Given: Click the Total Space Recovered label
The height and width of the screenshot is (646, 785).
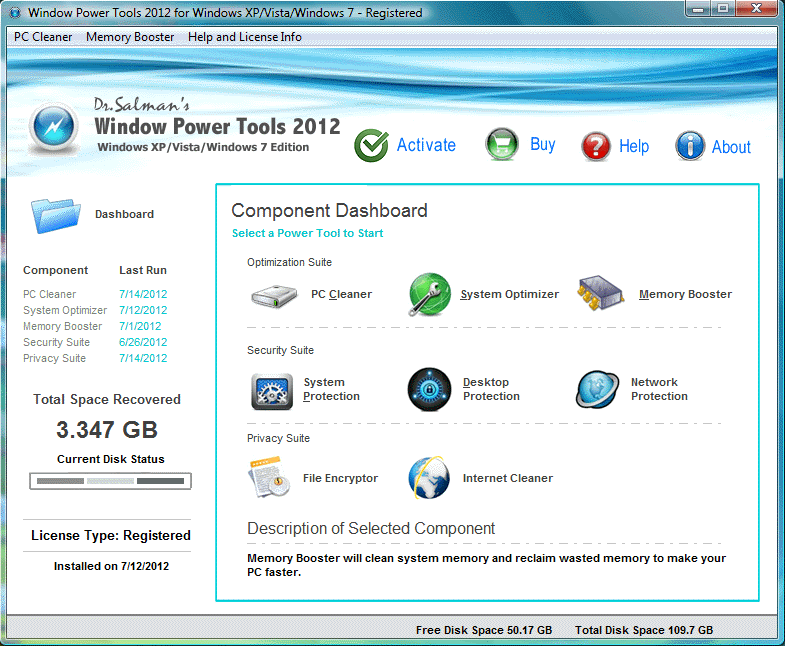Looking at the screenshot, I should [107, 400].
